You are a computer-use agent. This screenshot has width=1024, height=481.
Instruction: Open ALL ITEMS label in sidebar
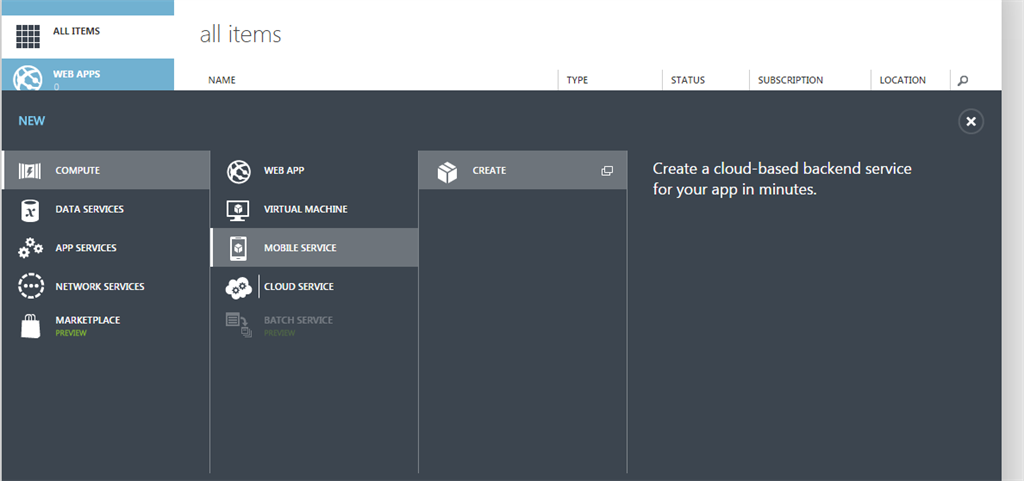click(x=76, y=31)
